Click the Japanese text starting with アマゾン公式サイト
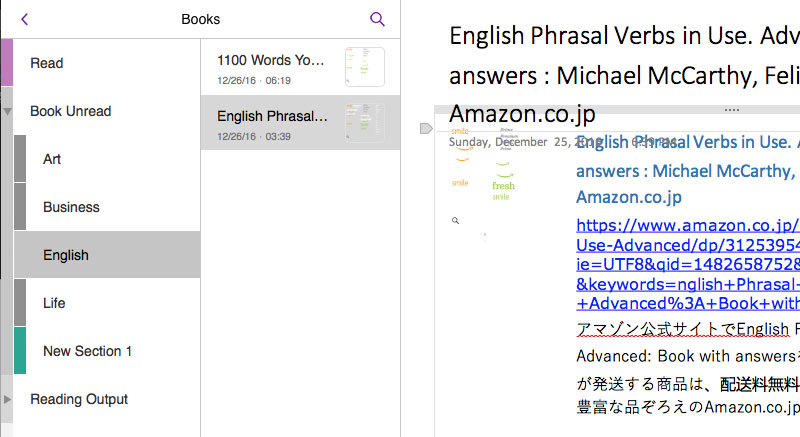Screen dimensions: 800x437 [x=688, y=329]
